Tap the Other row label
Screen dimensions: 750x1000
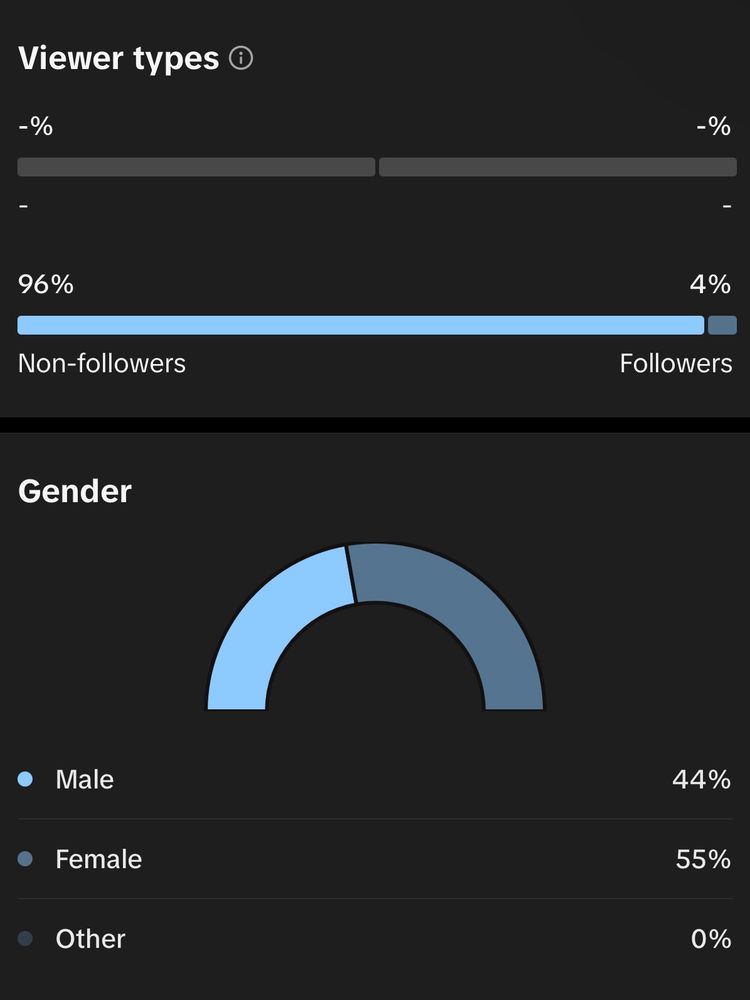[x=90, y=939]
